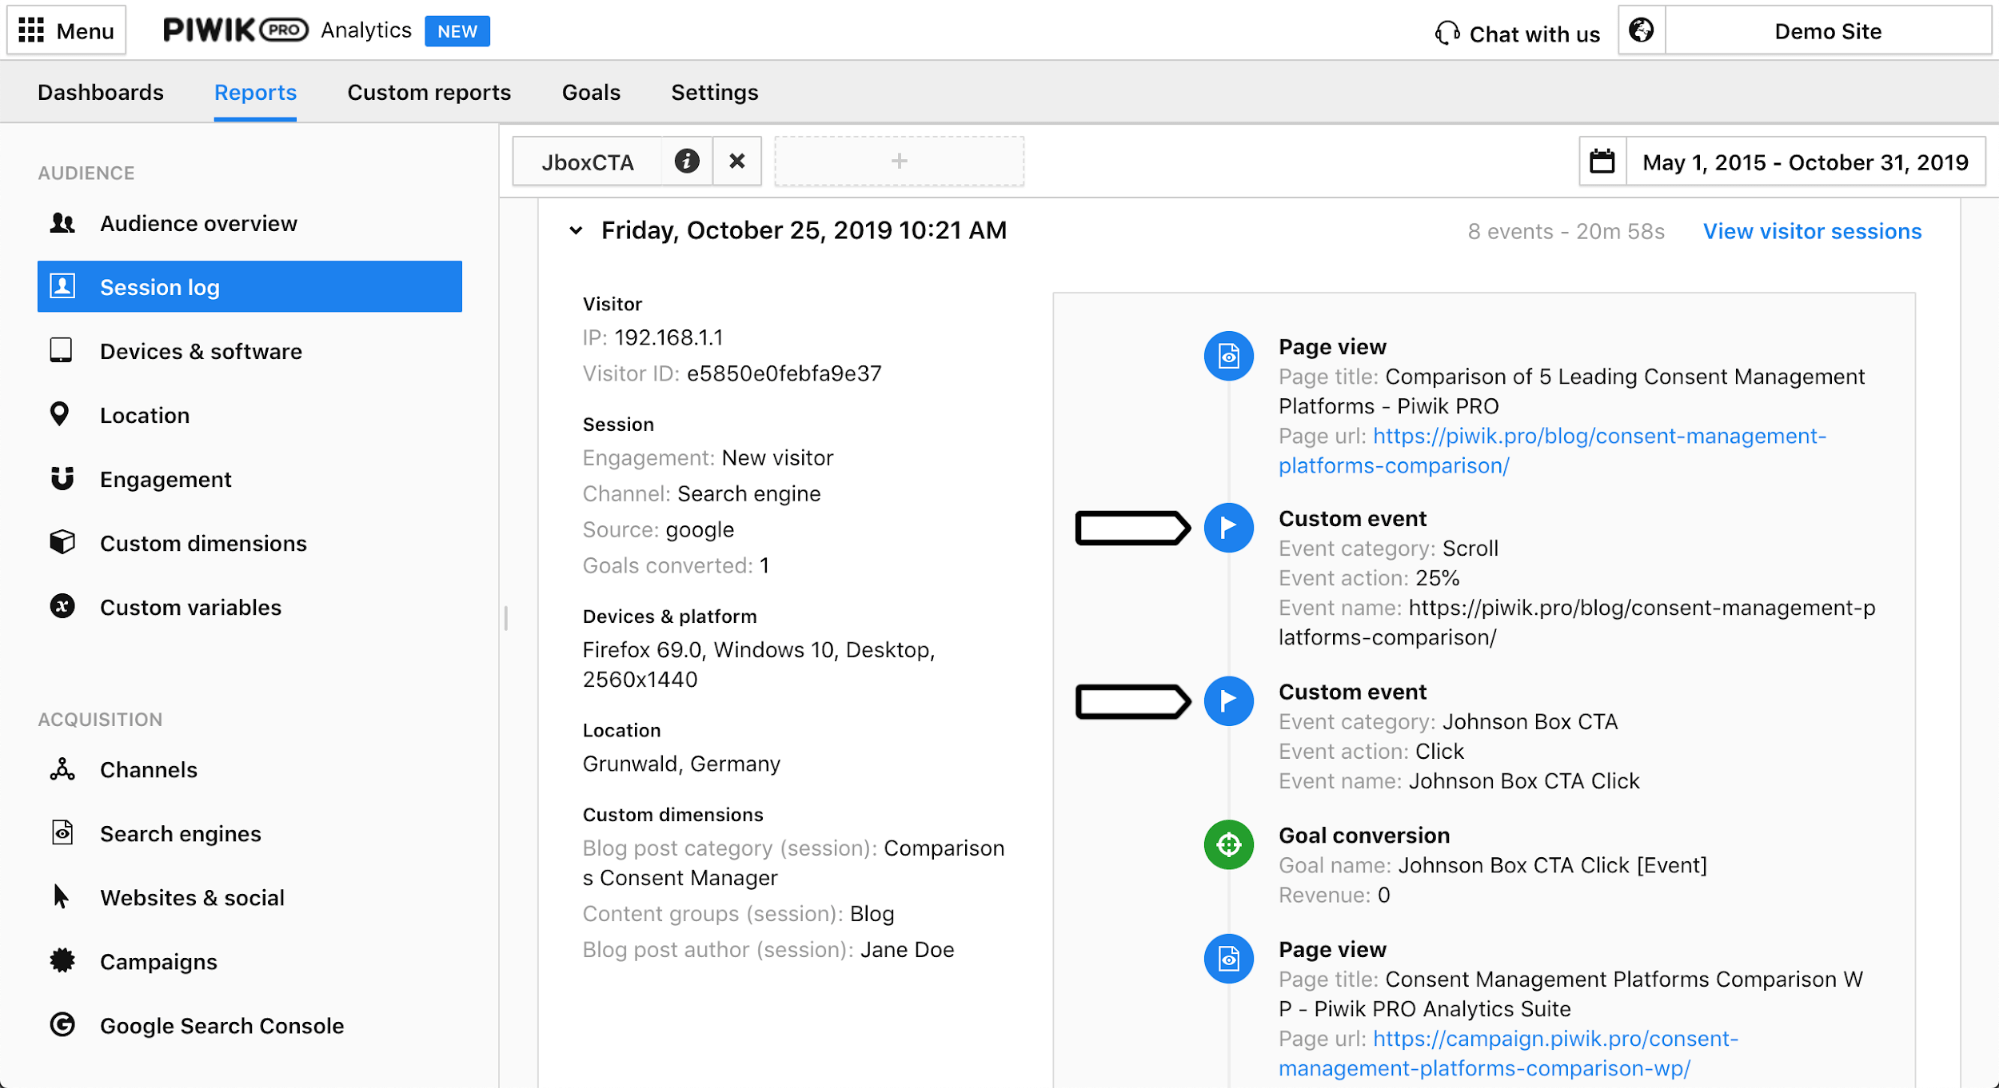1999x1089 pixels.
Task: Open Google Search Console report
Action: [221, 1026]
